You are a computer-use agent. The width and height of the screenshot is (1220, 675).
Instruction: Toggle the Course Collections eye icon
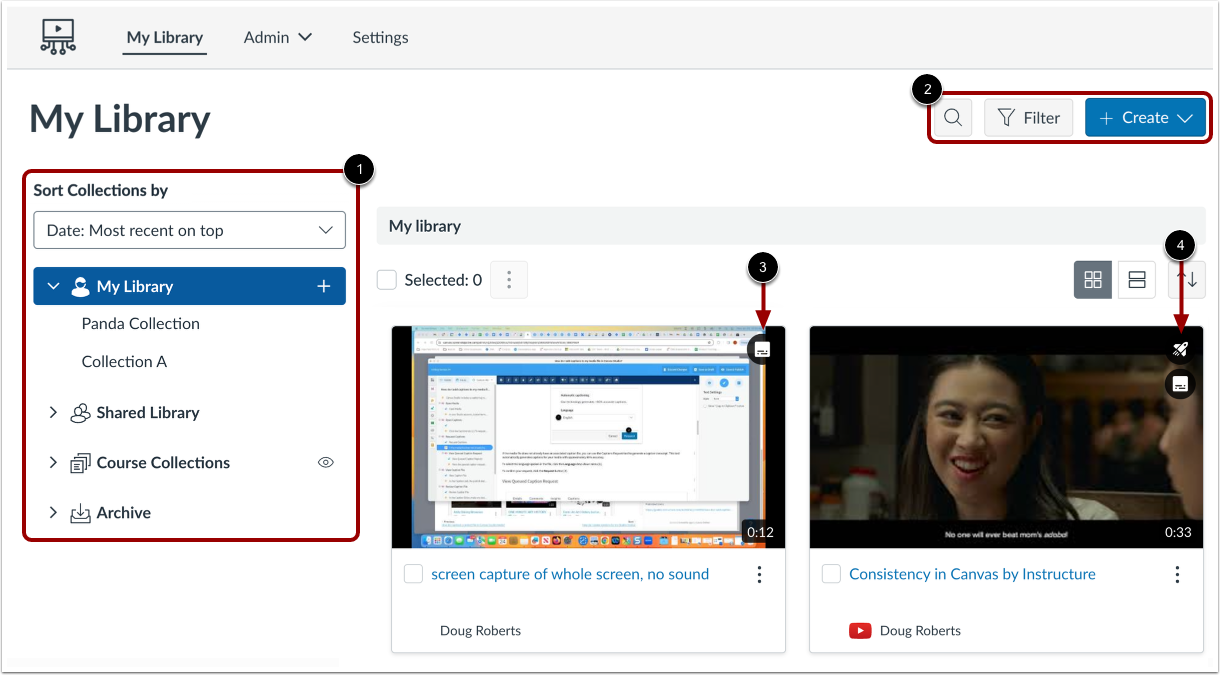325,462
